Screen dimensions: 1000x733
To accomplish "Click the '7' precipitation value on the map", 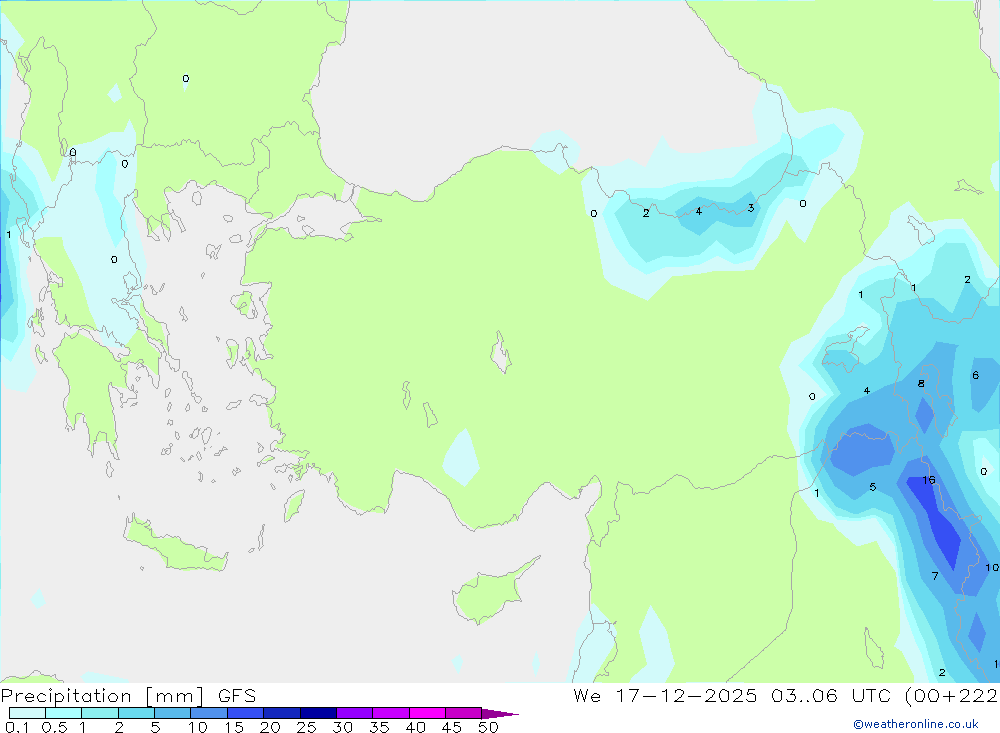I will pyautogui.click(x=935, y=576).
